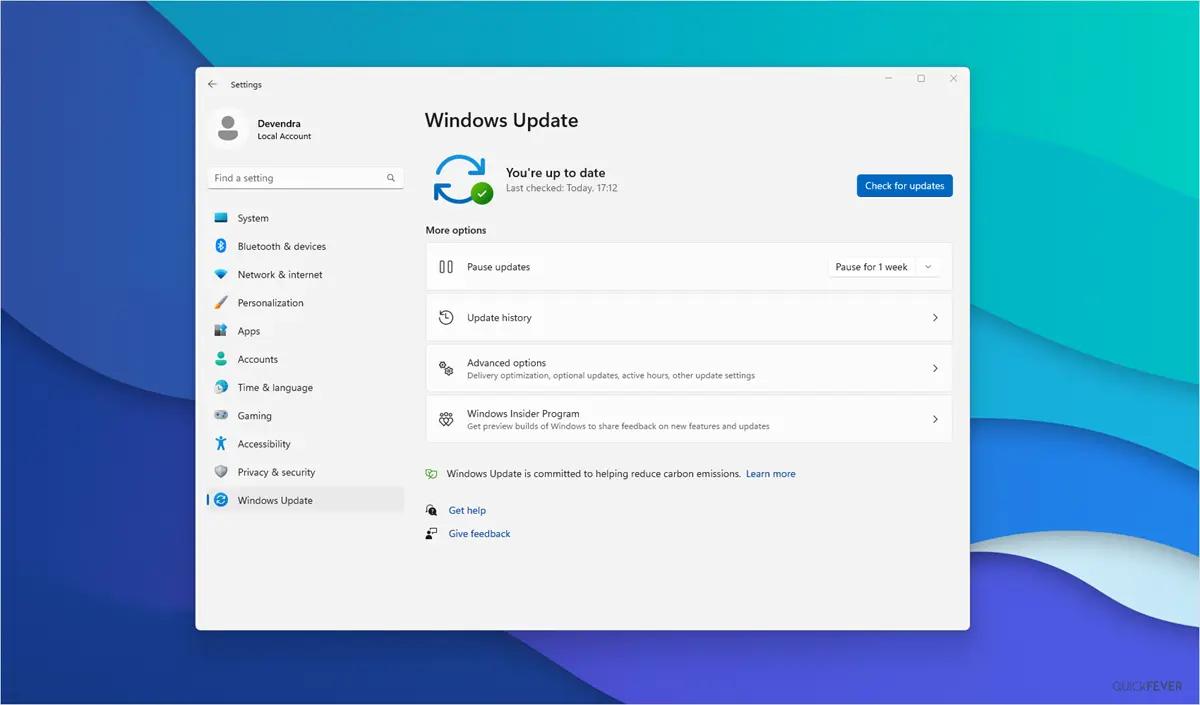This screenshot has height=705, width=1200.
Task: Maximize the Settings window
Action: pyautogui.click(x=921, y=78)
